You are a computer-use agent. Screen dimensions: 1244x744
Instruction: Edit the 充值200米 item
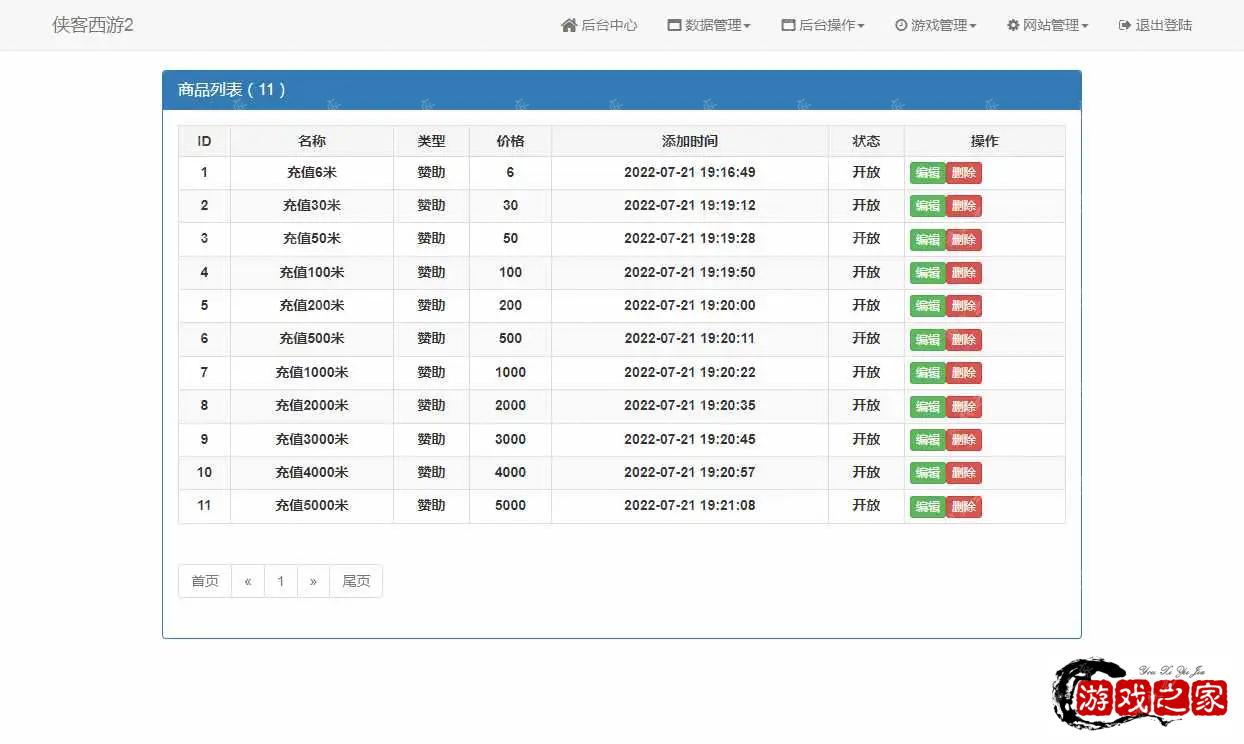pos(928,306)
